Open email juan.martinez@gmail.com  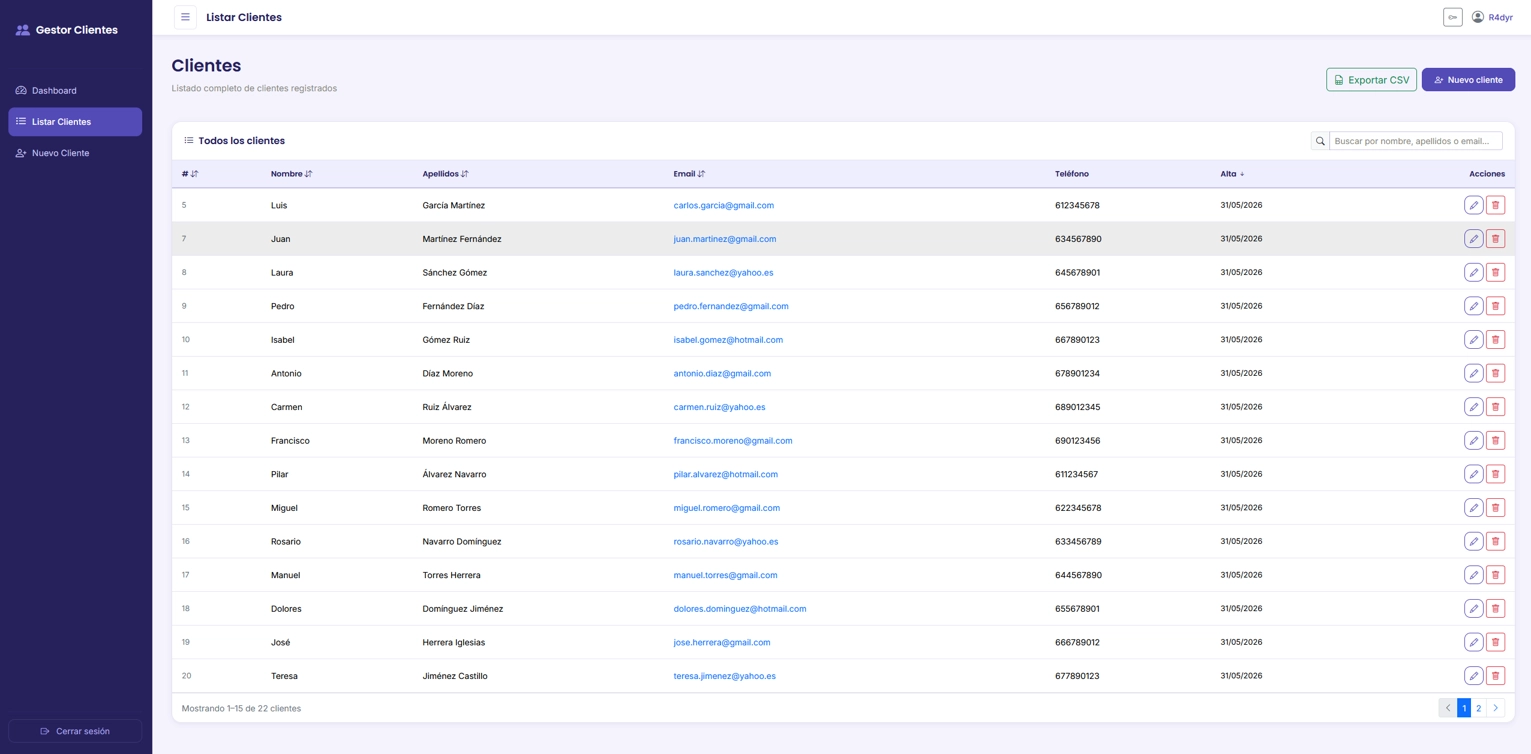[725, 239]
